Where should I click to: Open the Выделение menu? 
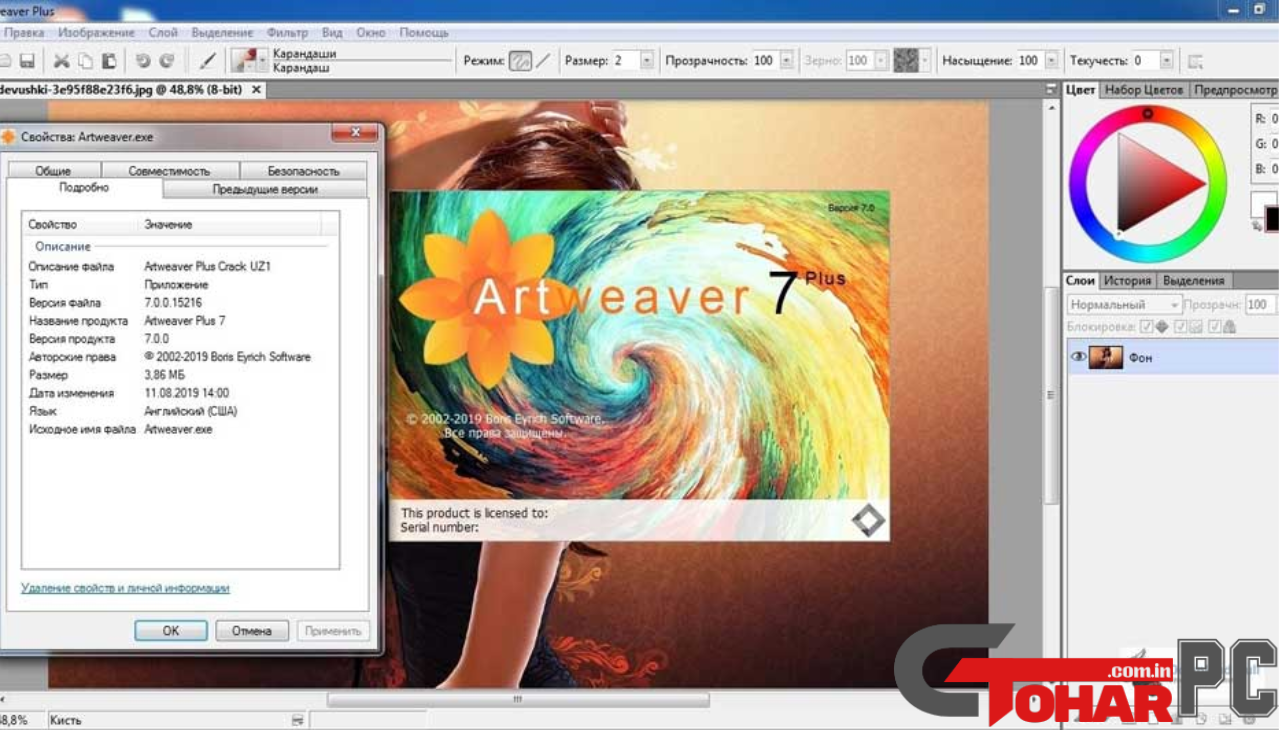pos(222,33)
